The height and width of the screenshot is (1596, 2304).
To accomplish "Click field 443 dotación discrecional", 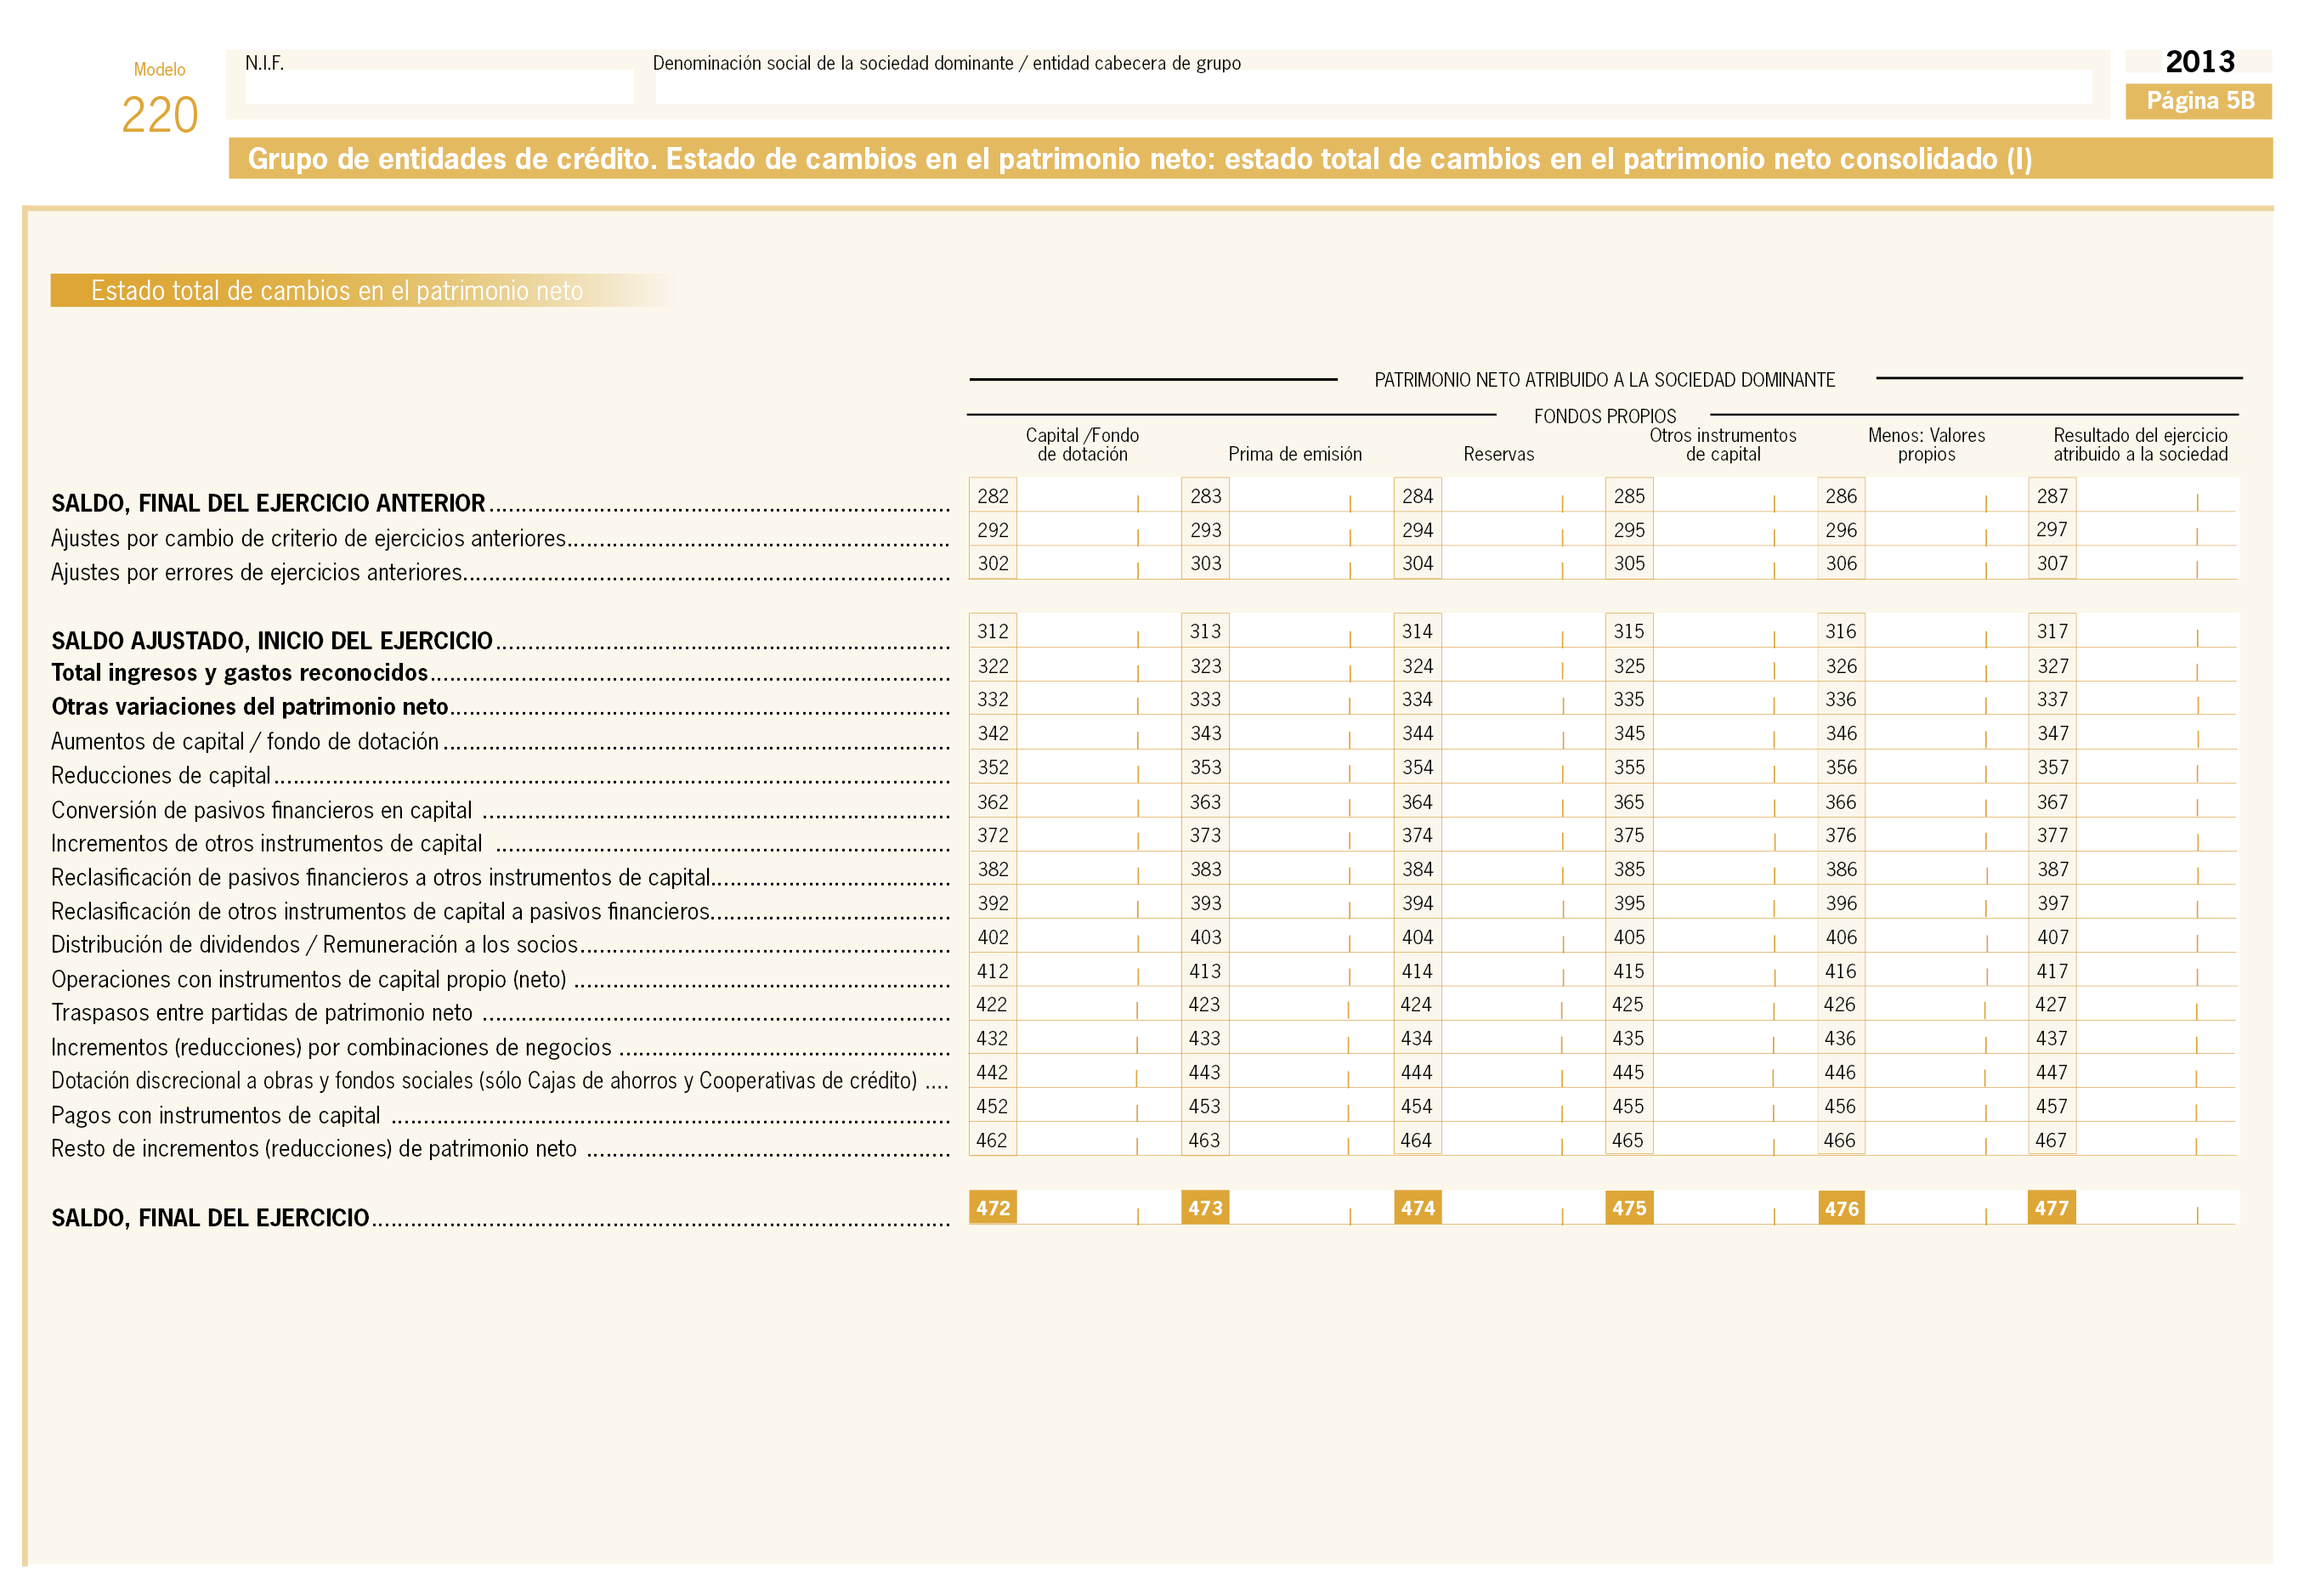I will pos(1285,1072).
